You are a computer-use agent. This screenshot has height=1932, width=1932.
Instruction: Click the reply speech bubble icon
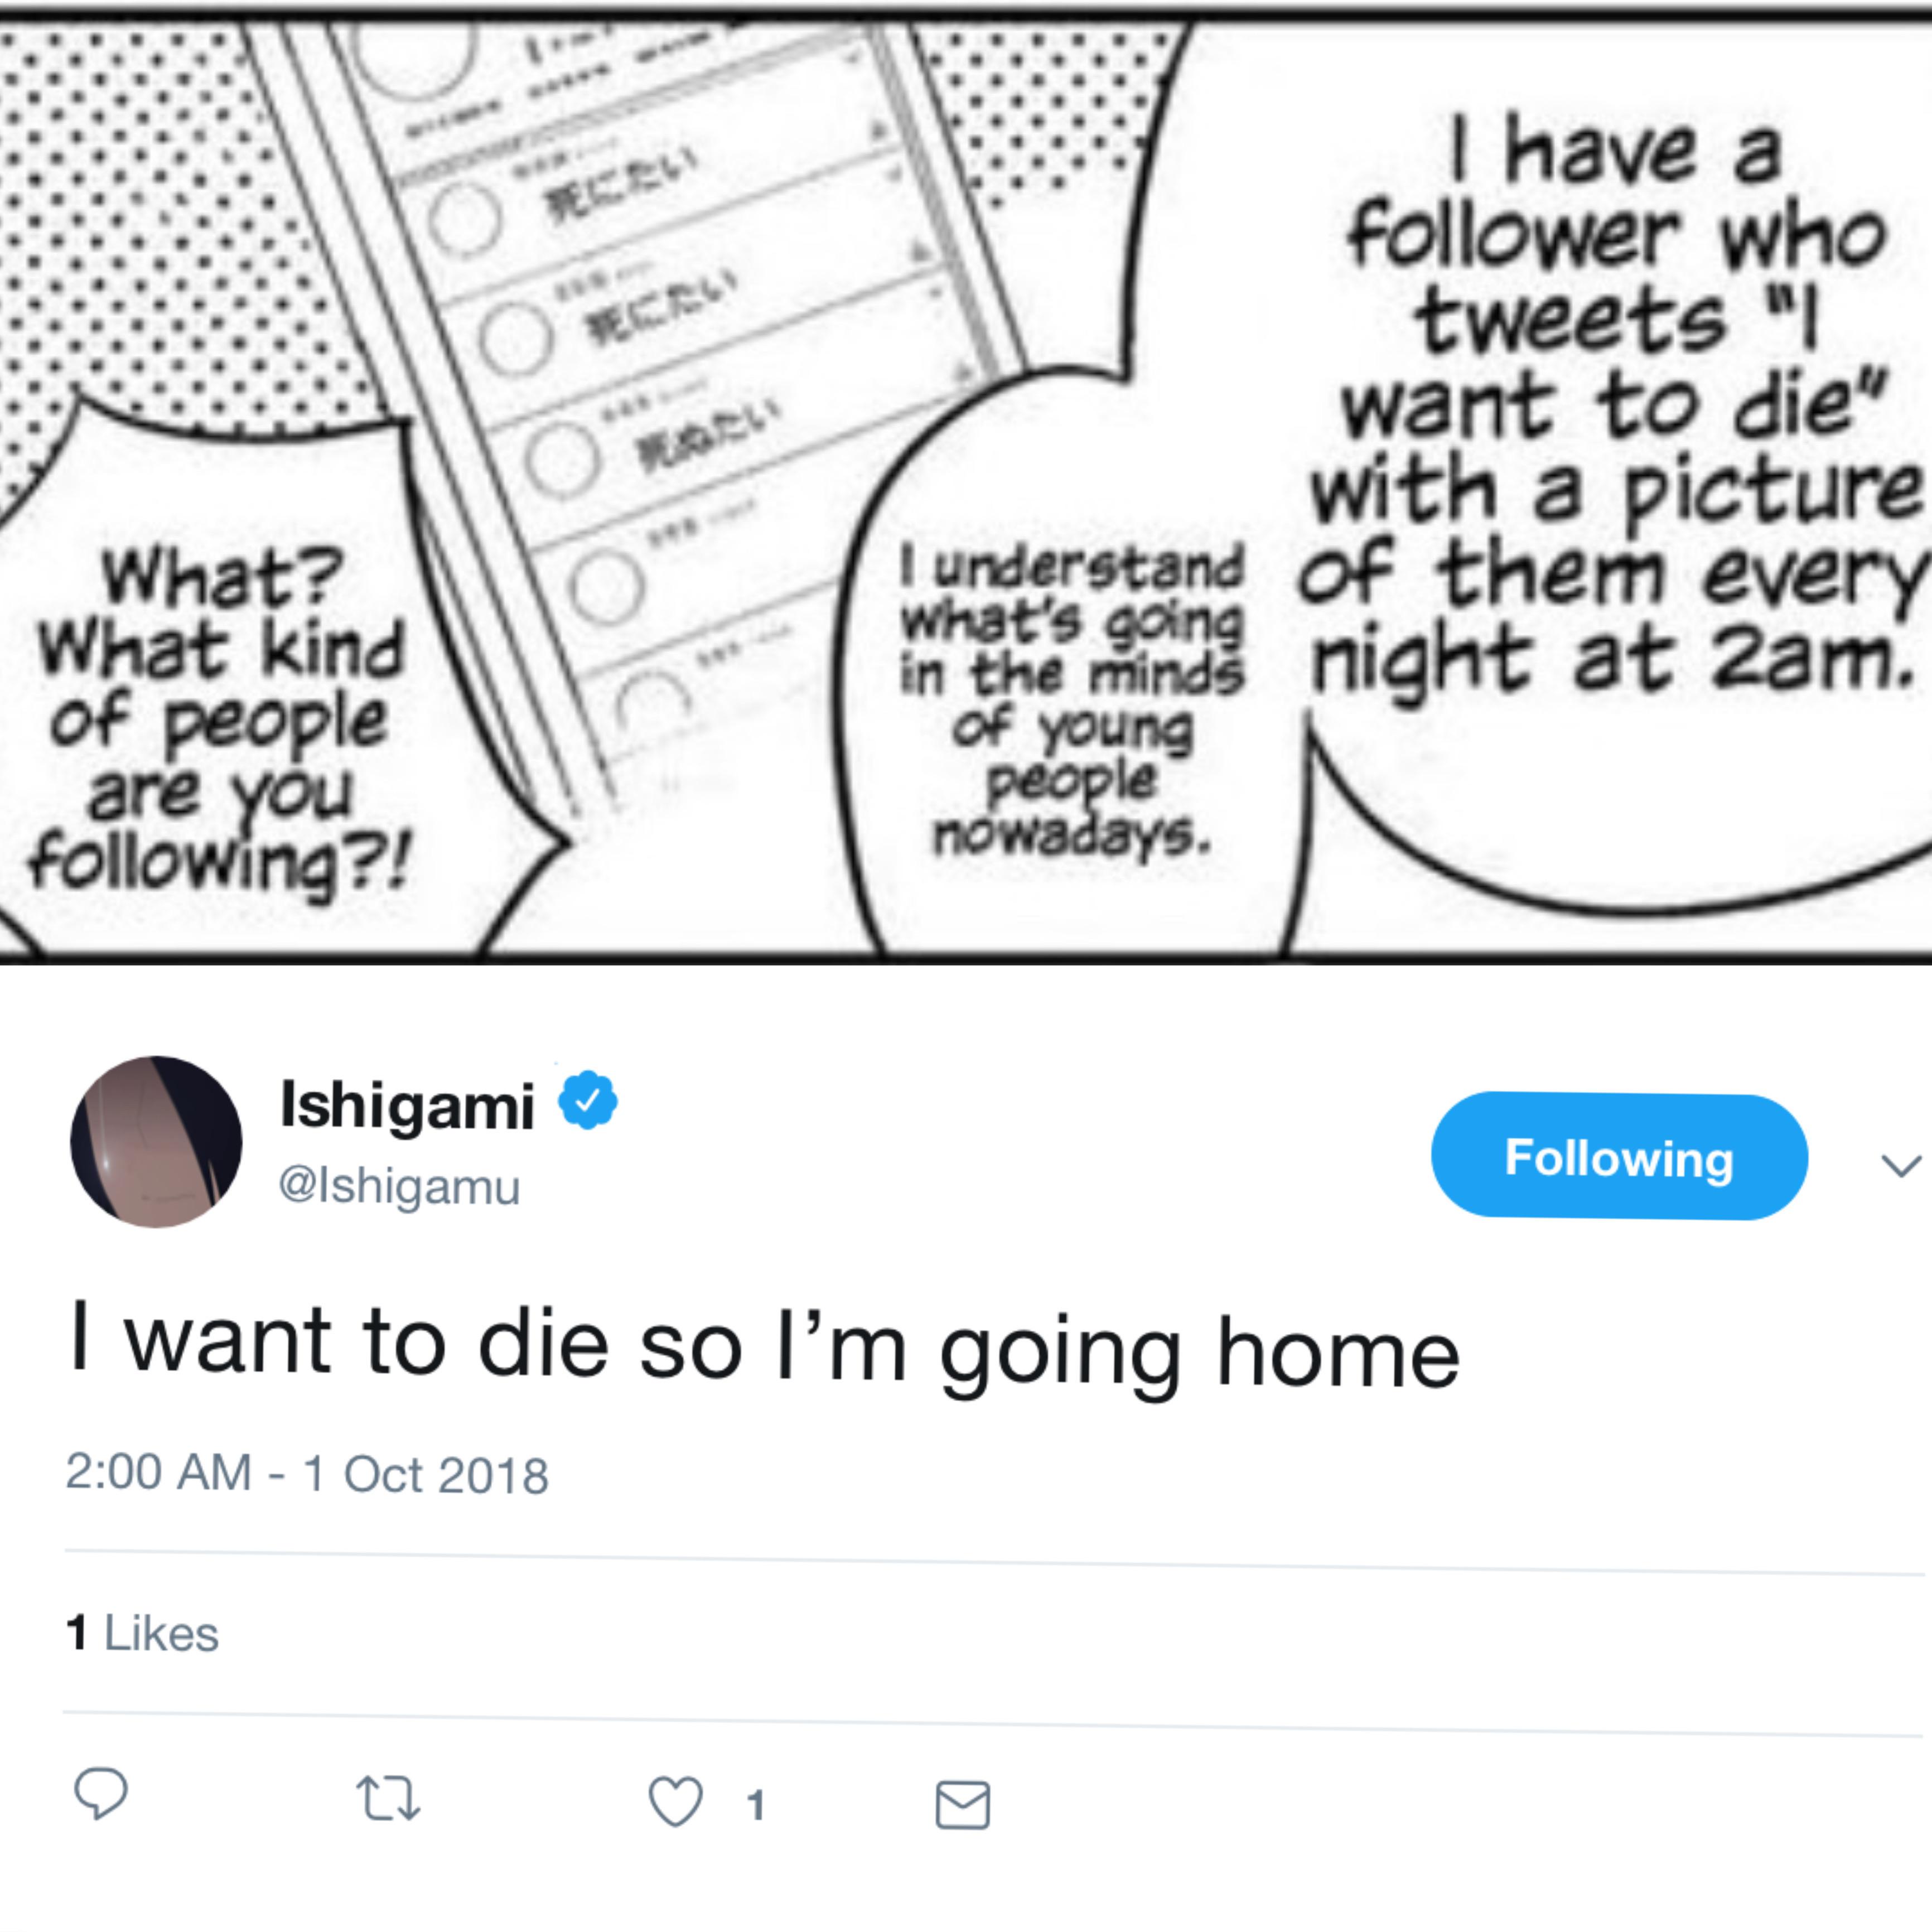101,1793
